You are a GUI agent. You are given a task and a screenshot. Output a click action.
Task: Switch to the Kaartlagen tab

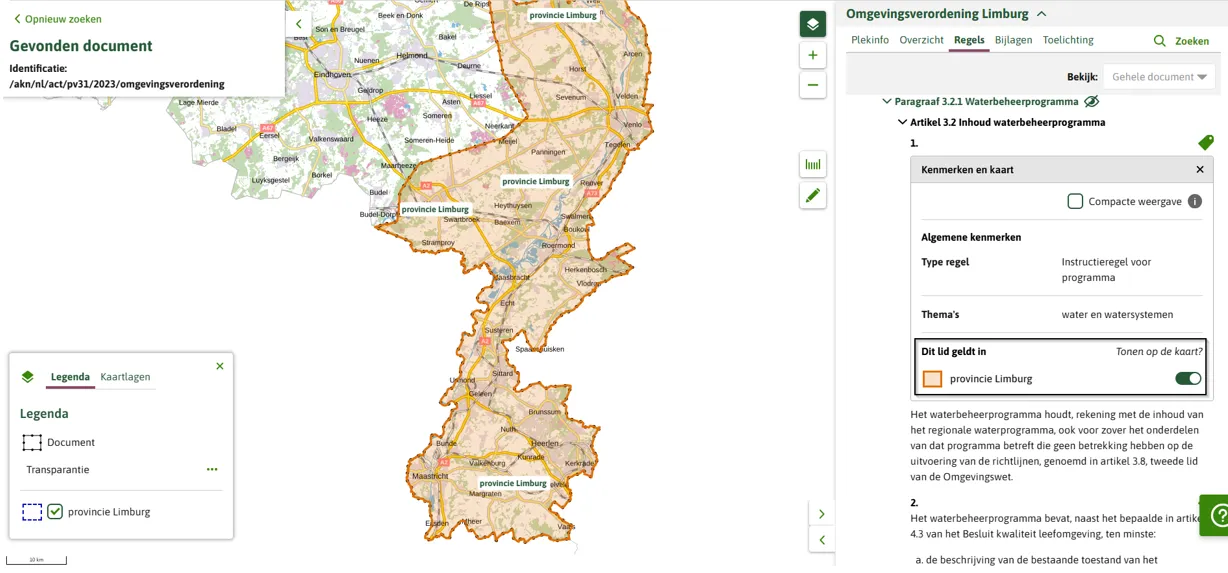(x=125, y=377)
